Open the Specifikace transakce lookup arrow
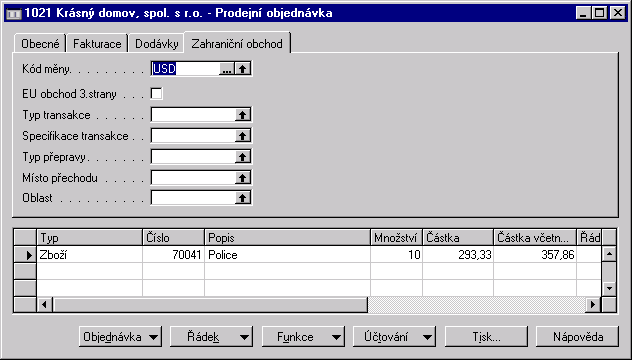 point(242,136)
